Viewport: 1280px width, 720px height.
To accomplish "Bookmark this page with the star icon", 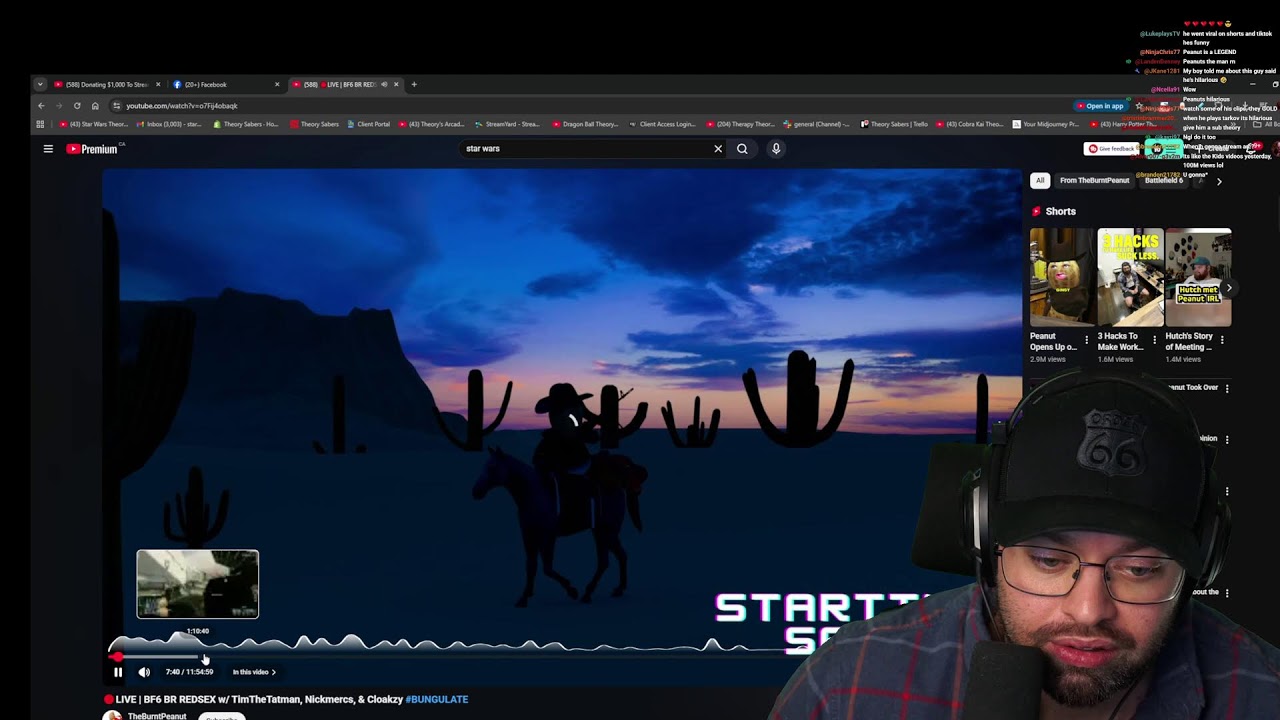I will pyautogui.click(x=1139, y=106).
